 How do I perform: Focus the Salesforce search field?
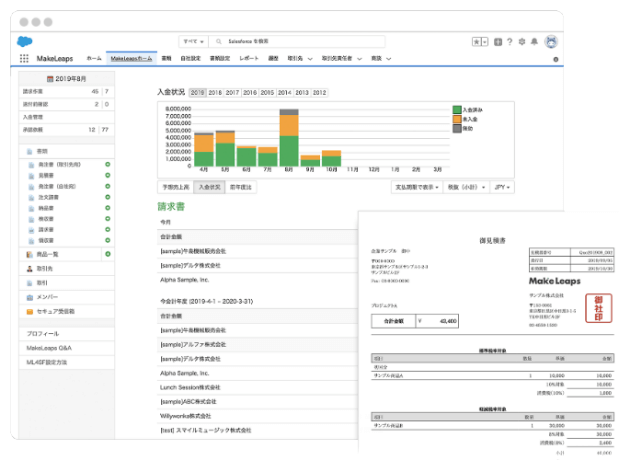pos(297,41)
